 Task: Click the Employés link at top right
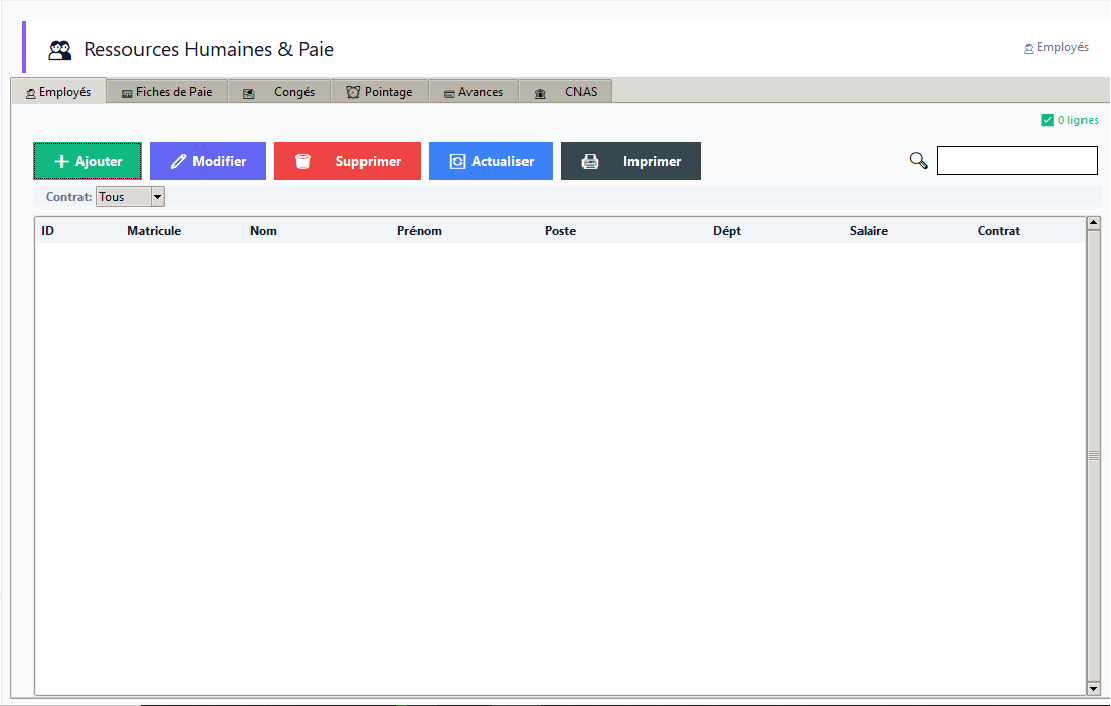click(1056, 47)
